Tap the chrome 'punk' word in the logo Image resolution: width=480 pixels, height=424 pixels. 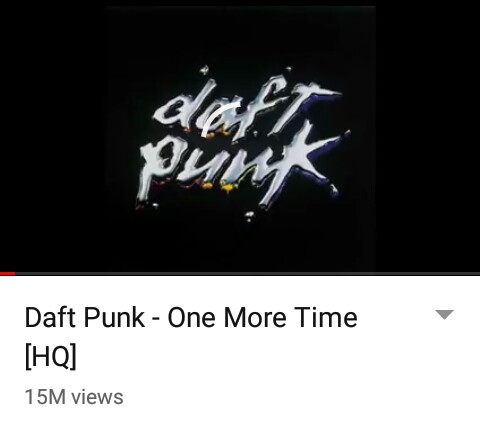click(x=242, y=167)
